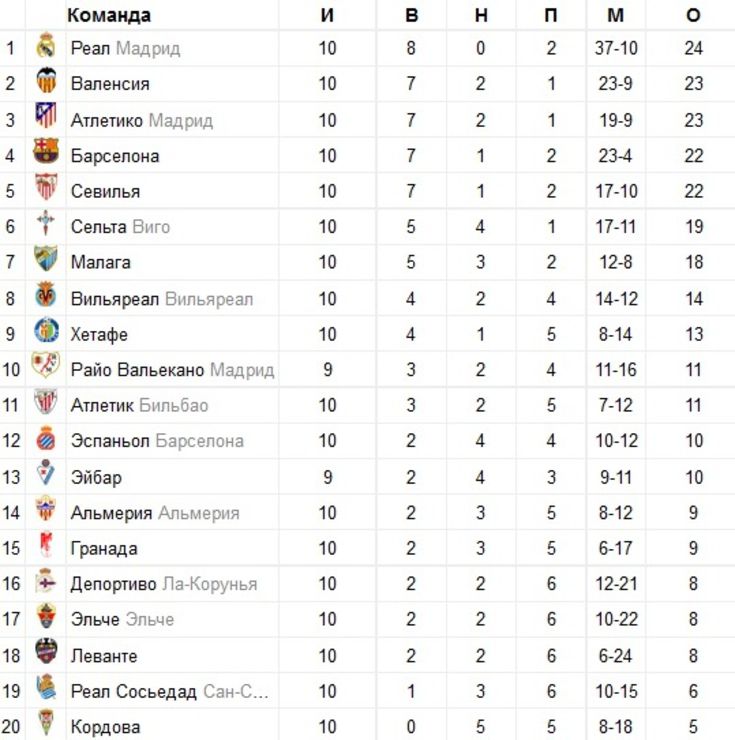Click the Levante dark crest icon
The image size is (735, 740).
46,651
